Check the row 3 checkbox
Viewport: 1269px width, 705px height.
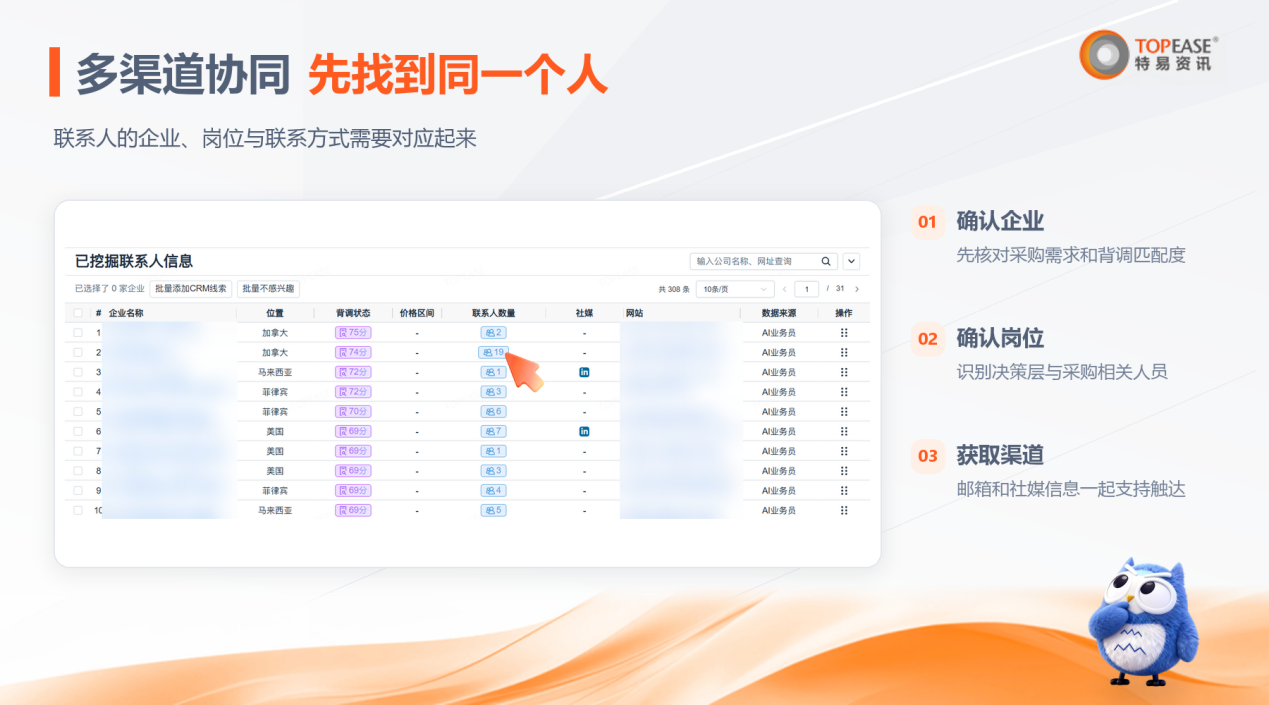pos(78,372)
